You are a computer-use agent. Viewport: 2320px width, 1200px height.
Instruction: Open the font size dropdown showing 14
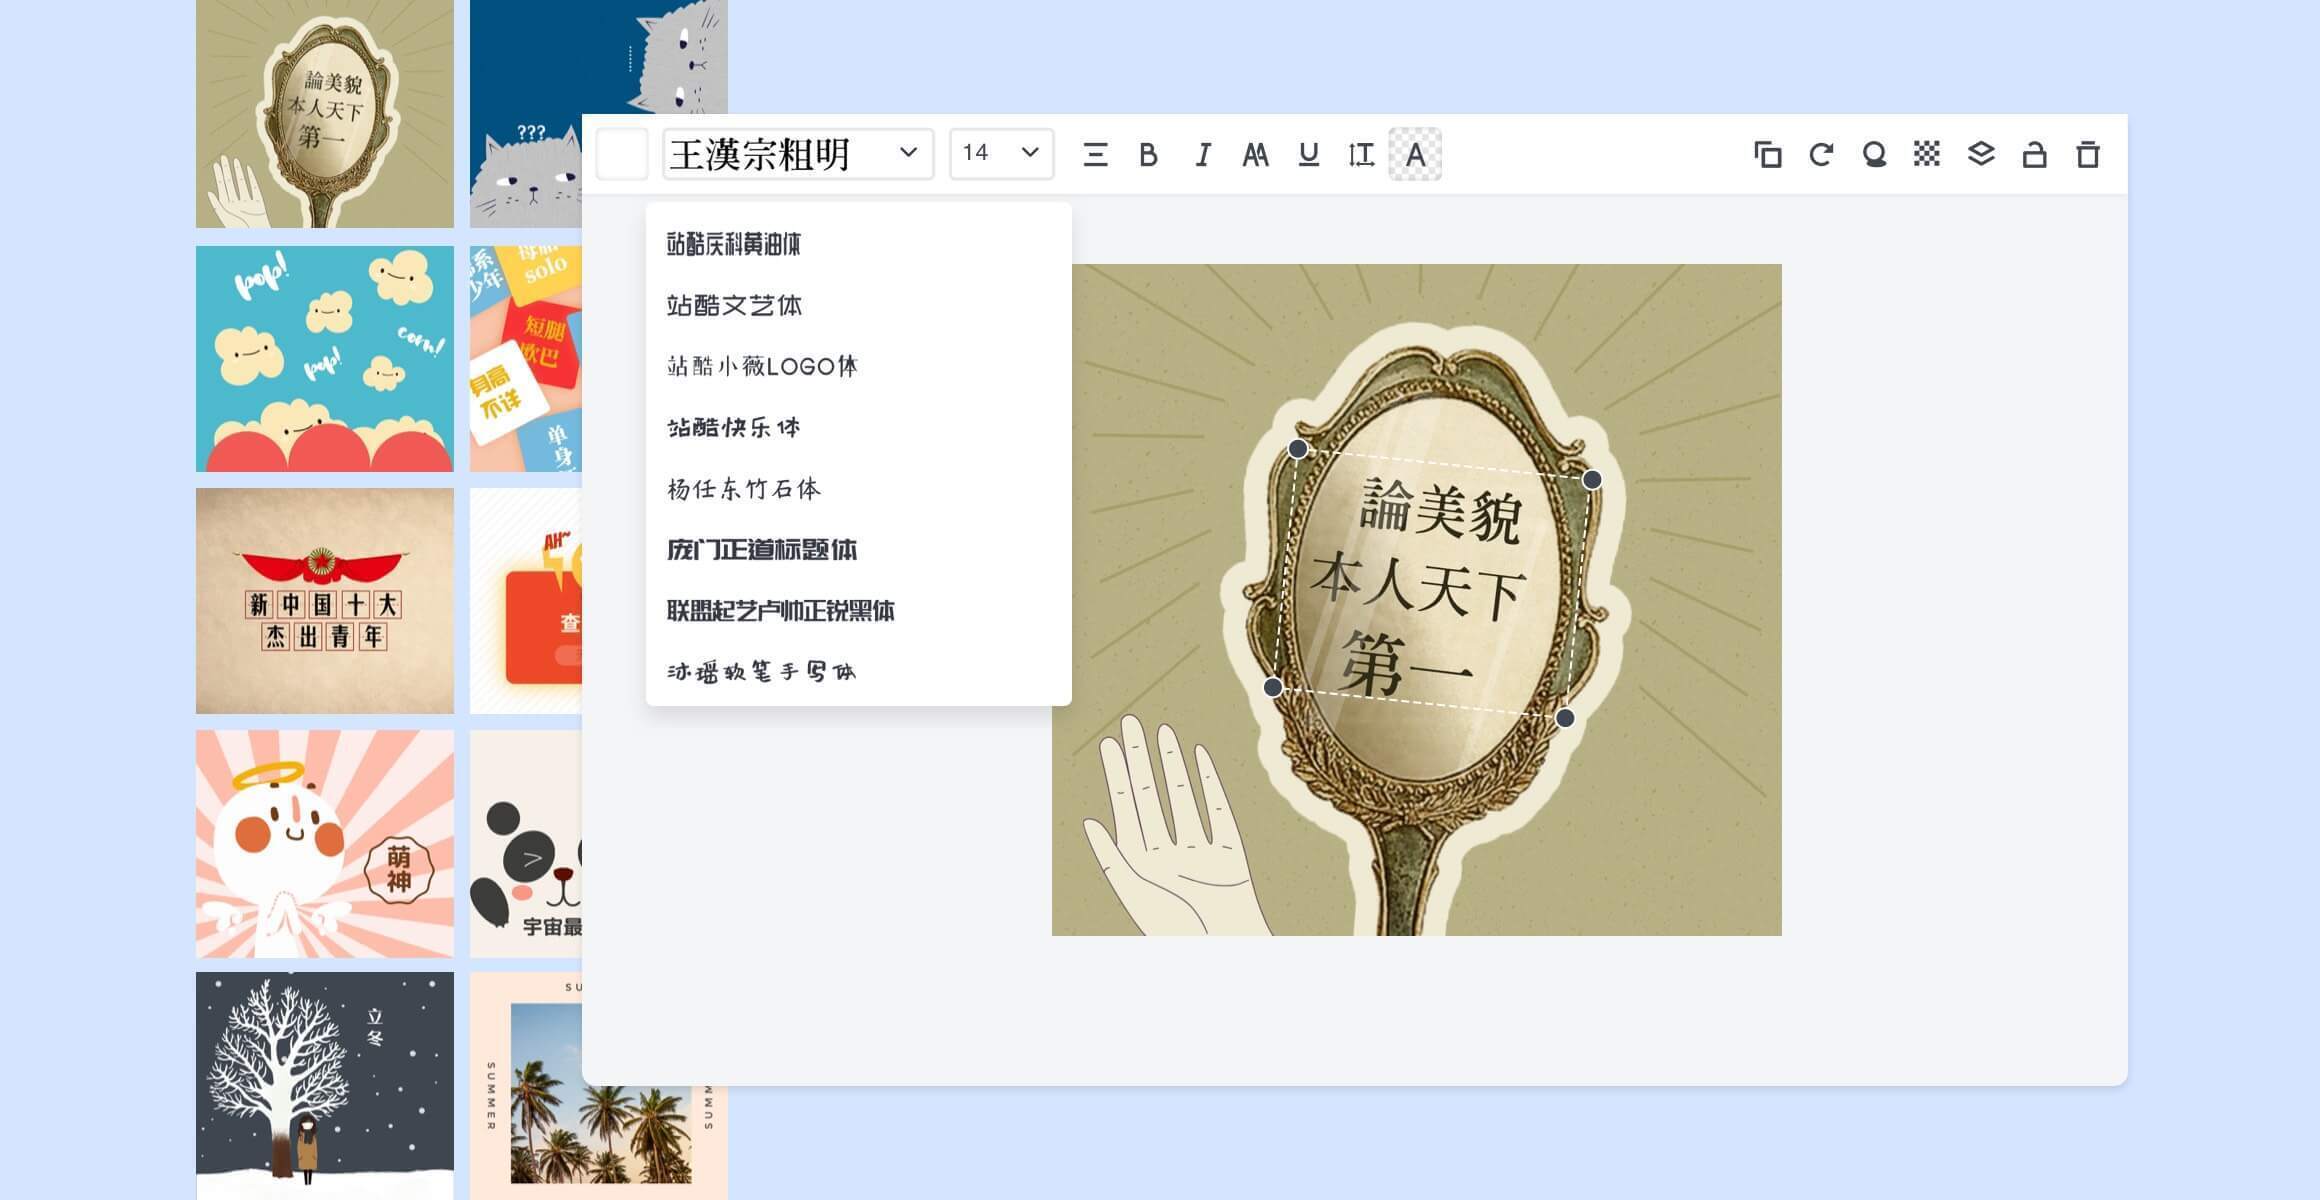(999, 154)
